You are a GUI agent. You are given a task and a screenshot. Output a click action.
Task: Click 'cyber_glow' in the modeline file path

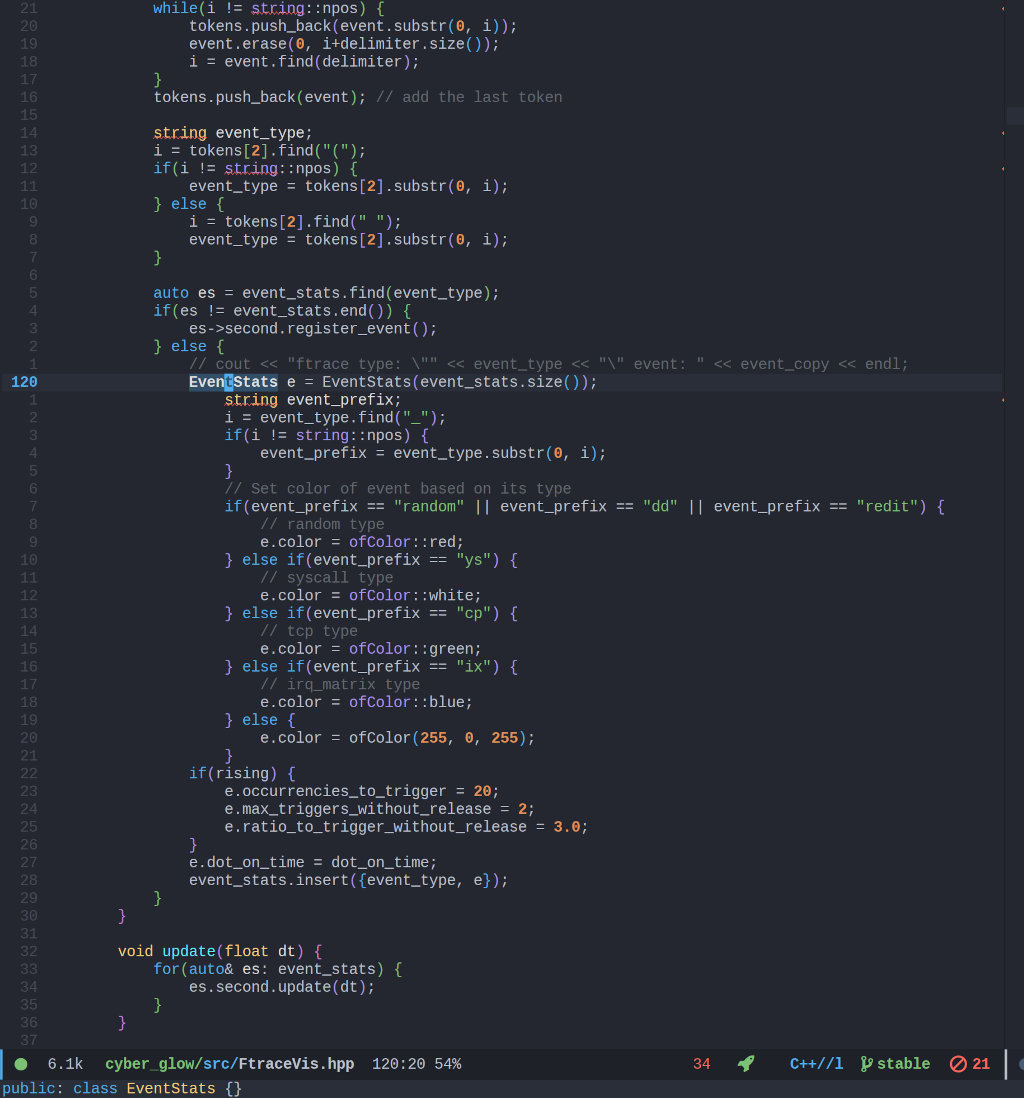tap(149, 1064)
